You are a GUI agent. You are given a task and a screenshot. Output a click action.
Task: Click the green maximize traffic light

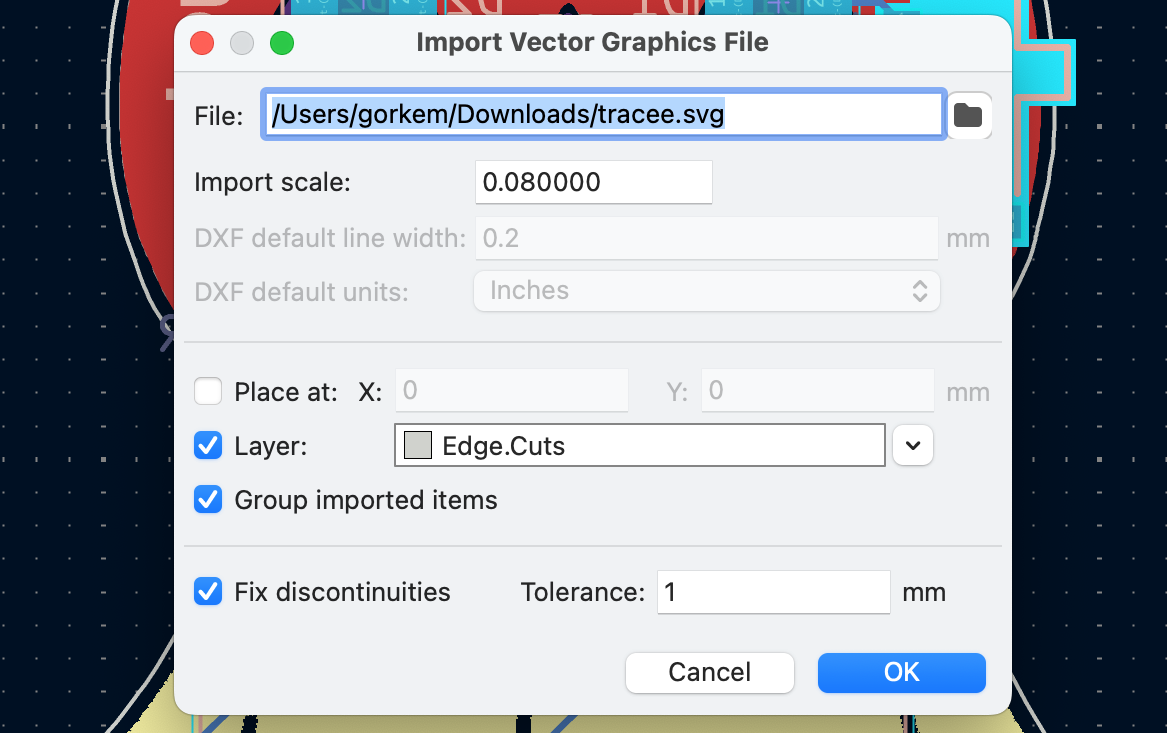click(x=282, y=43)
